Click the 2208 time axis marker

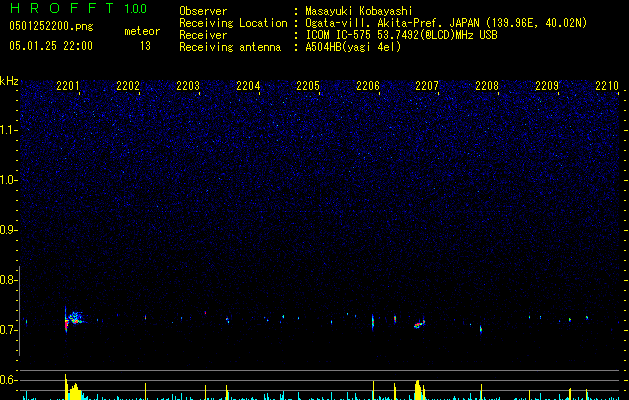point(487,85)
